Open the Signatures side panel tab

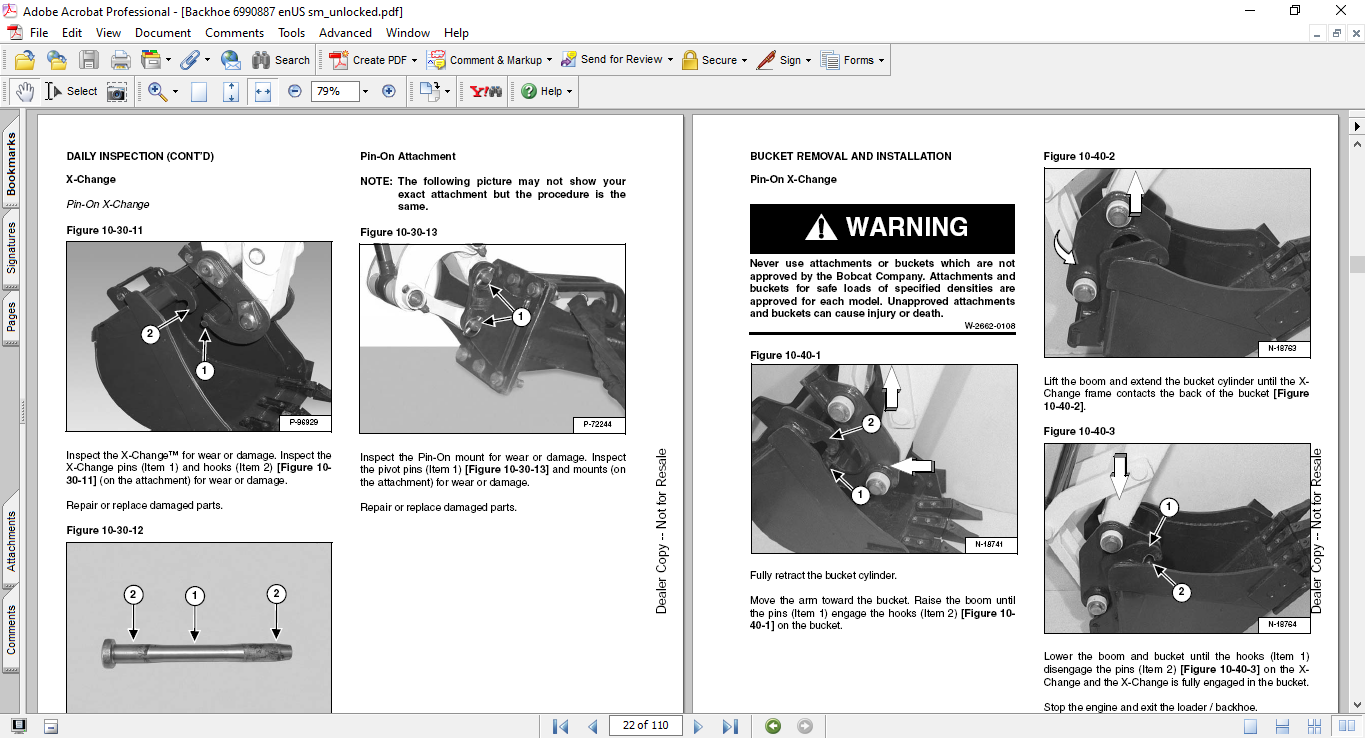tap(11, 248)
